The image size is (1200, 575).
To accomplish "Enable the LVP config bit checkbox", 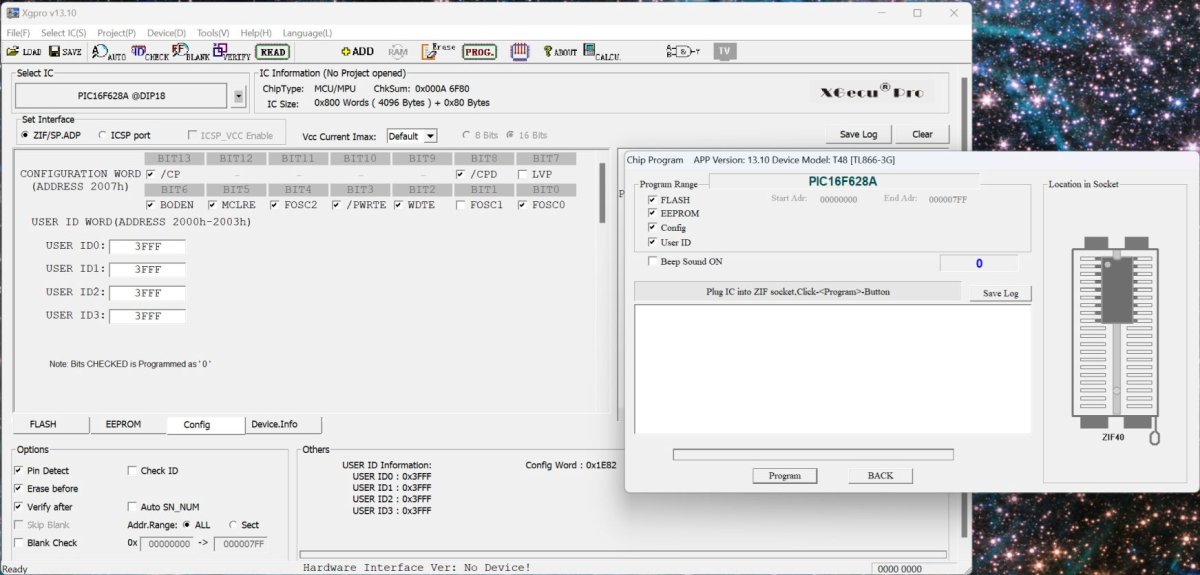I will (522, 174).
